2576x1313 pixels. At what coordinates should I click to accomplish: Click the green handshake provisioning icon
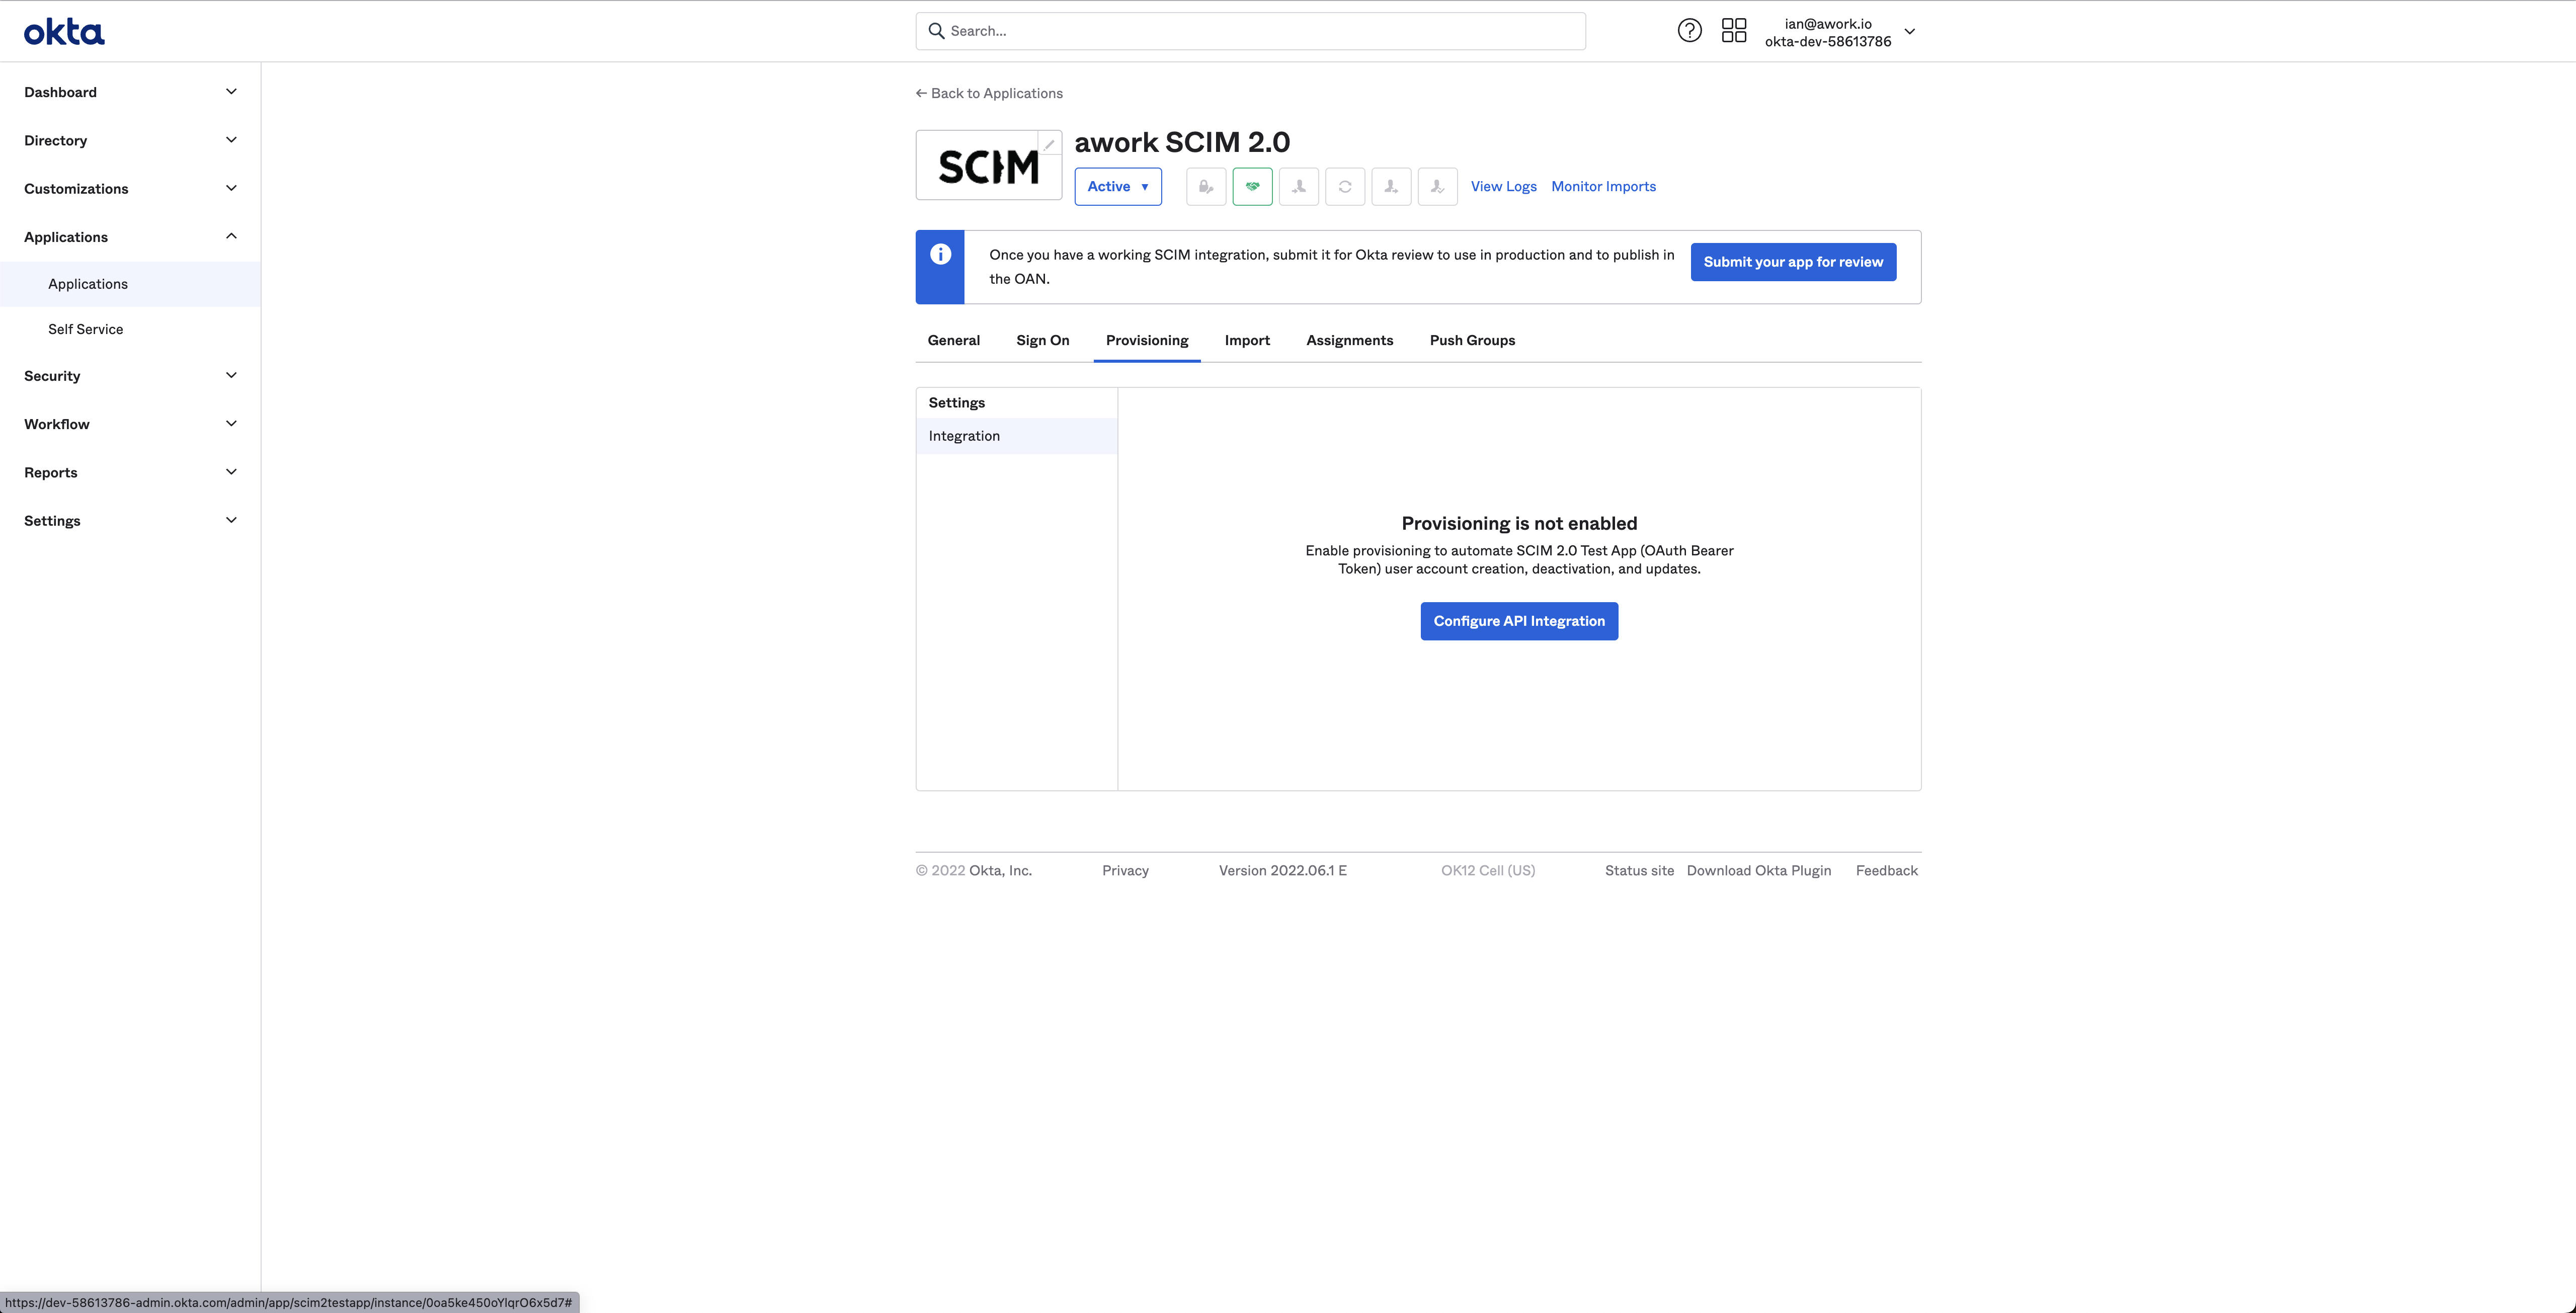(1252, 187)
